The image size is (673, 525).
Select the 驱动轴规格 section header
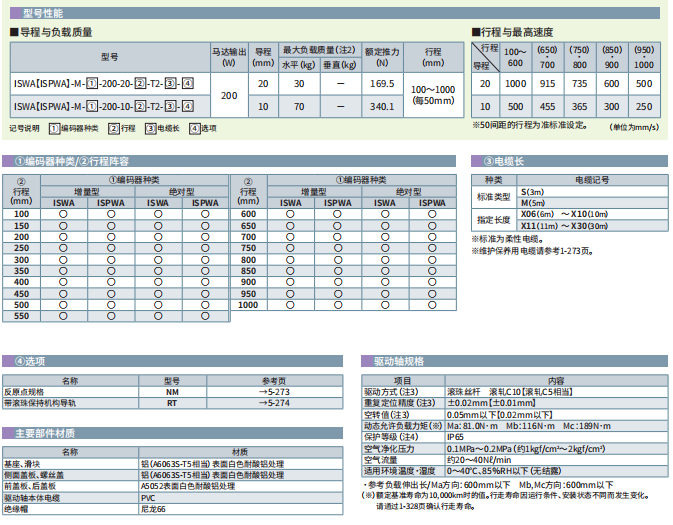point(400,360)
